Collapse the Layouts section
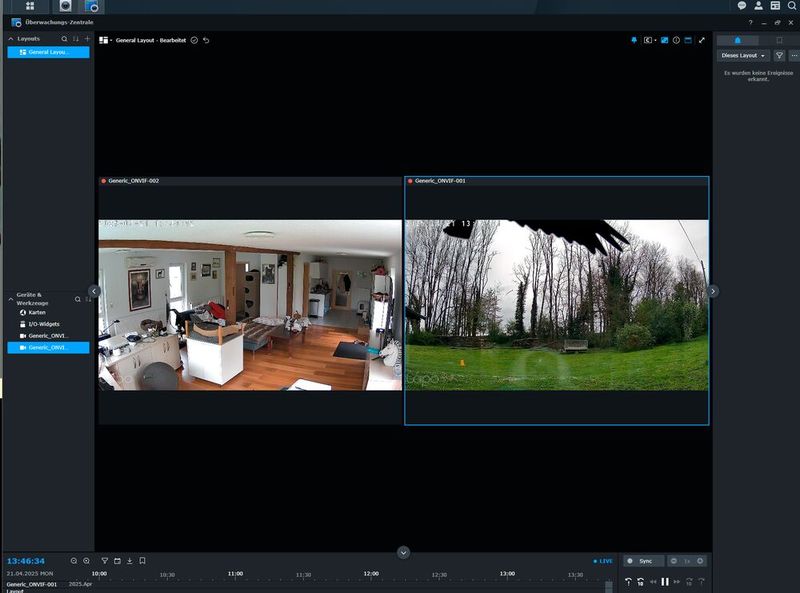This screenshot has height=593, width=800. 11,39
